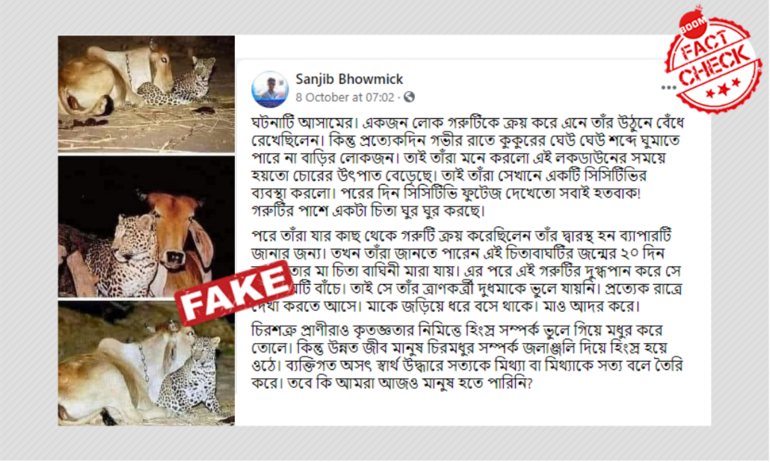Click the second paragraph of the Bengali post
The width and height of the screenshot is (770, 462).
point(467,271)
